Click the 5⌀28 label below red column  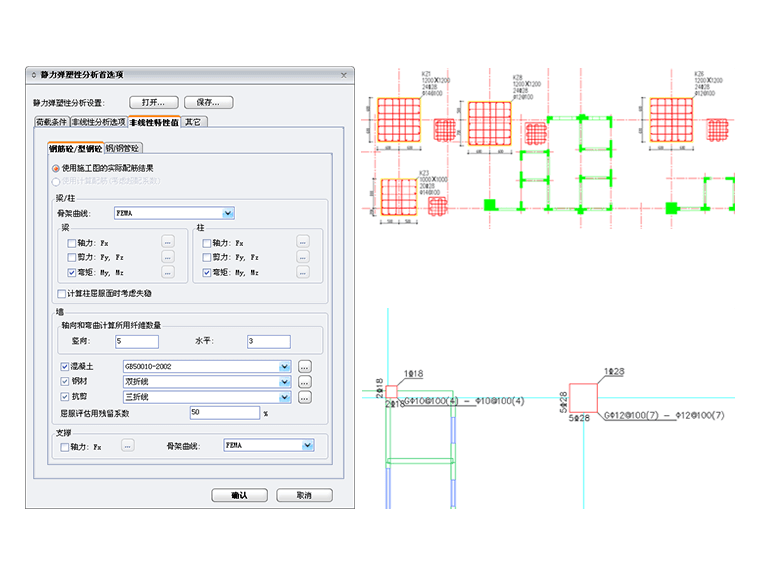coord(579,418)
